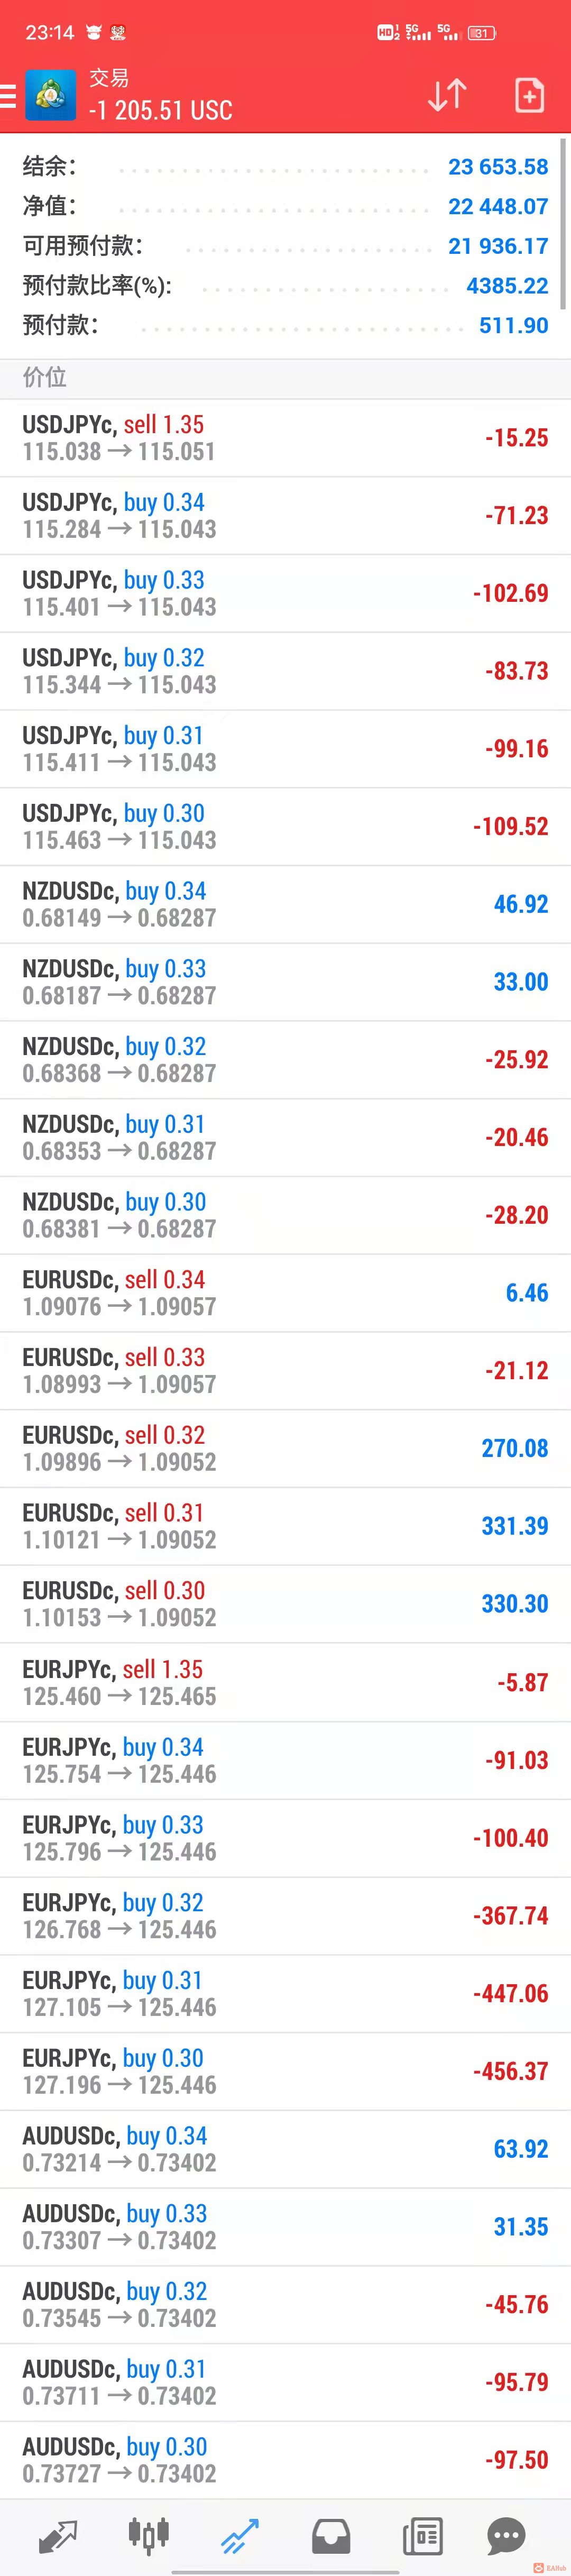Open the news page icon
The width and height of the screenshot is (571, 2576).
tap(422, 2536)
